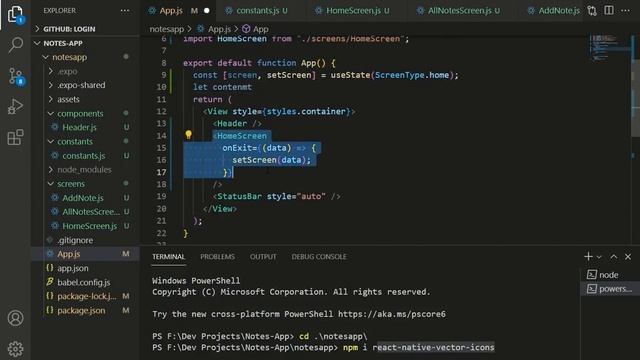Switch to the constants.js editor tab

257,11
